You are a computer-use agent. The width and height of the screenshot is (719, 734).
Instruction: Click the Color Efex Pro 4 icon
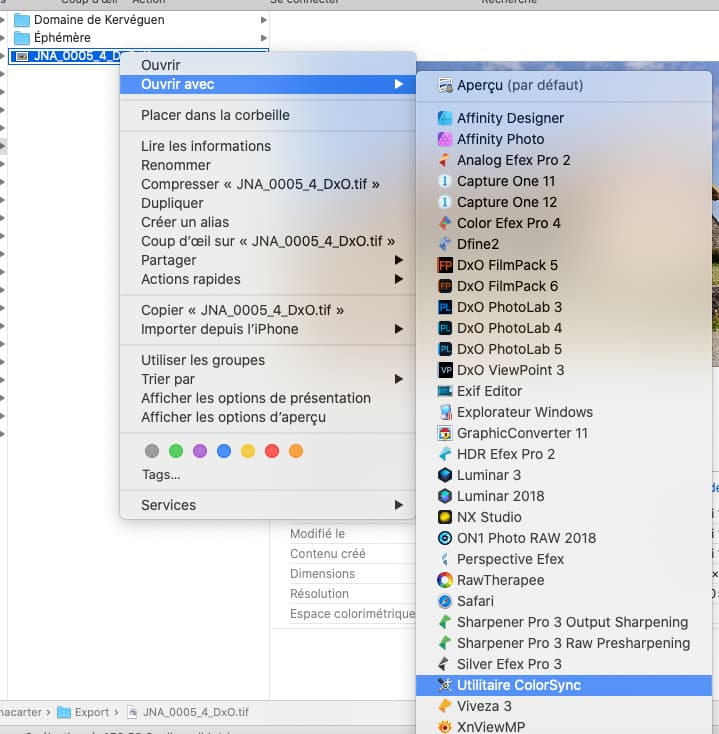click(445, 223)
